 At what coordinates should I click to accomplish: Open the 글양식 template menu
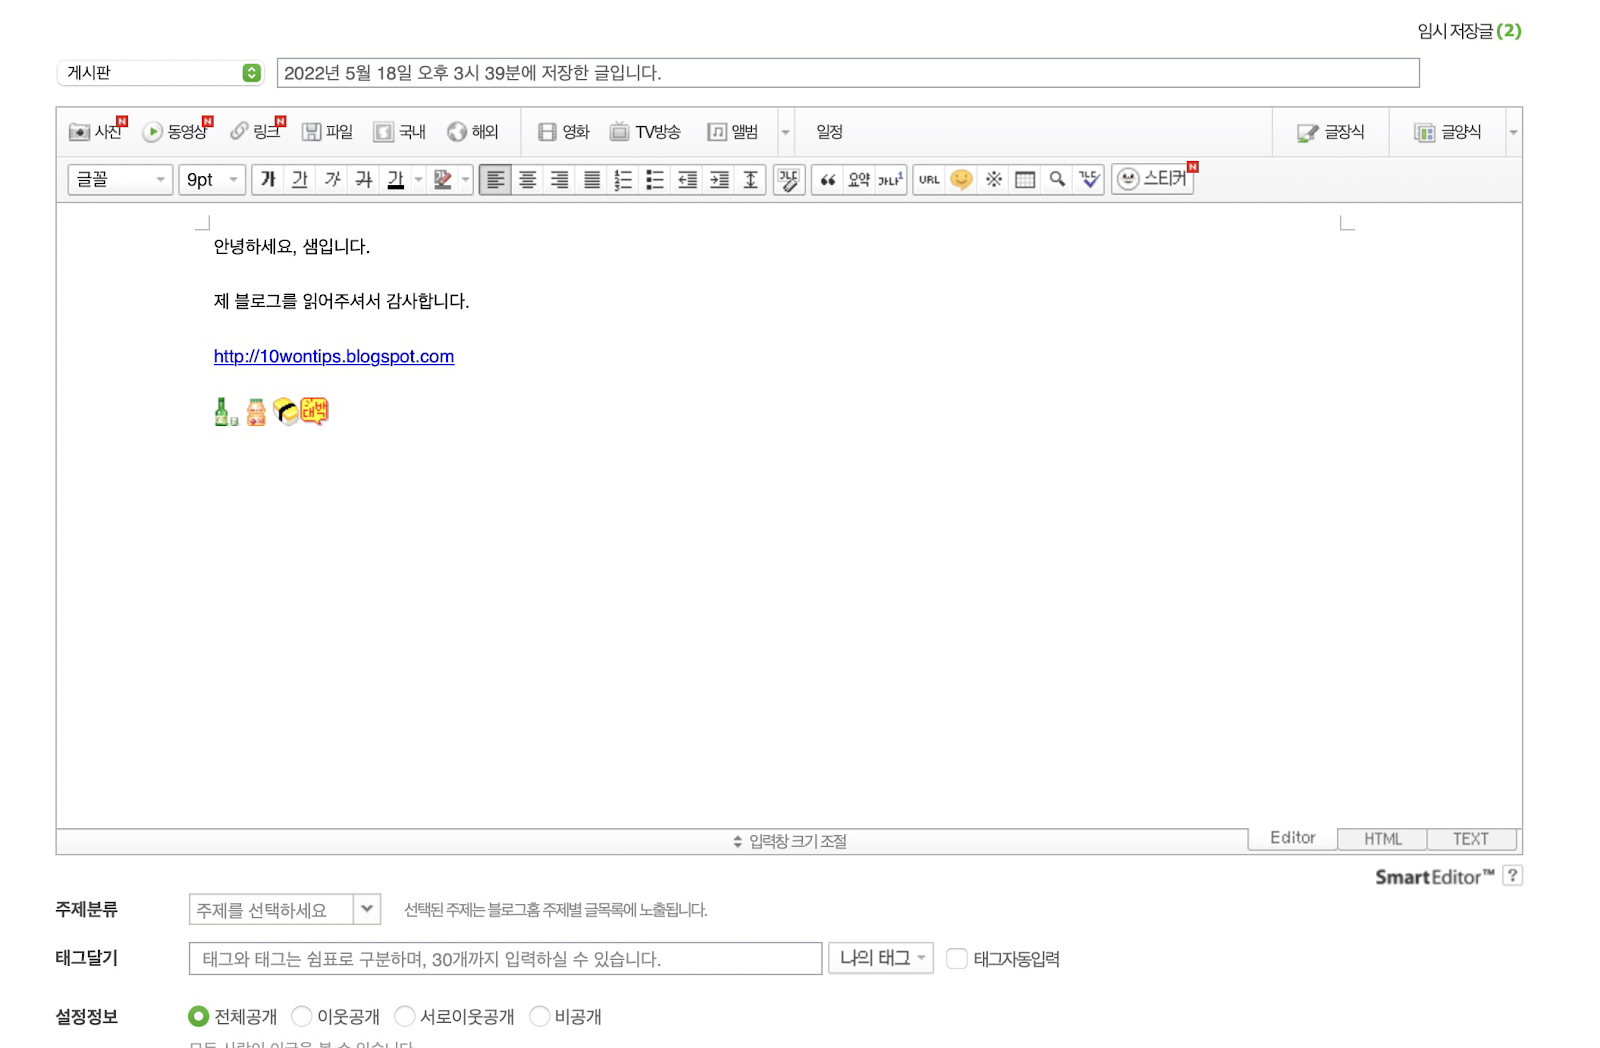click(x=1448, y=132)
